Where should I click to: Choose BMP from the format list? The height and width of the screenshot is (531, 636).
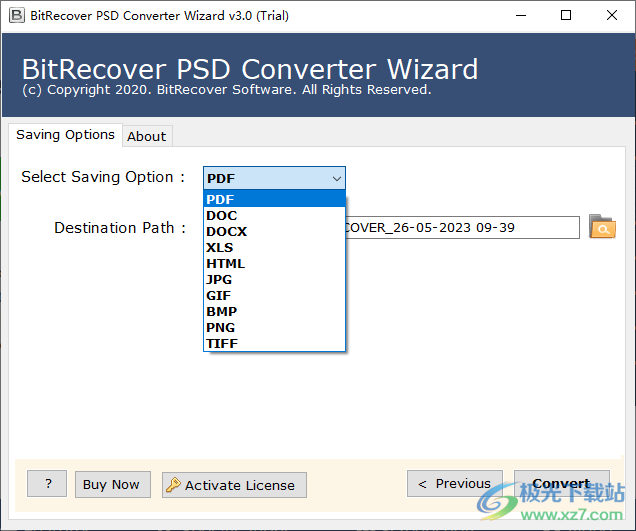tap(274, 312)
